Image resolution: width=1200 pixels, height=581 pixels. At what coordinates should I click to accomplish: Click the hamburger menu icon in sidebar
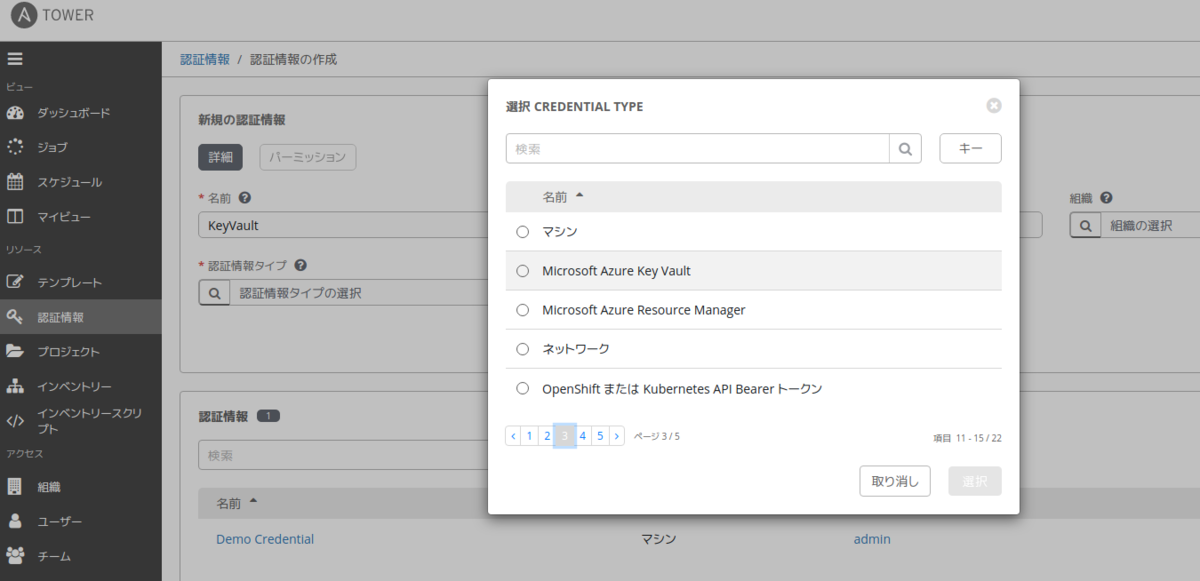click(x=15, y=59)
